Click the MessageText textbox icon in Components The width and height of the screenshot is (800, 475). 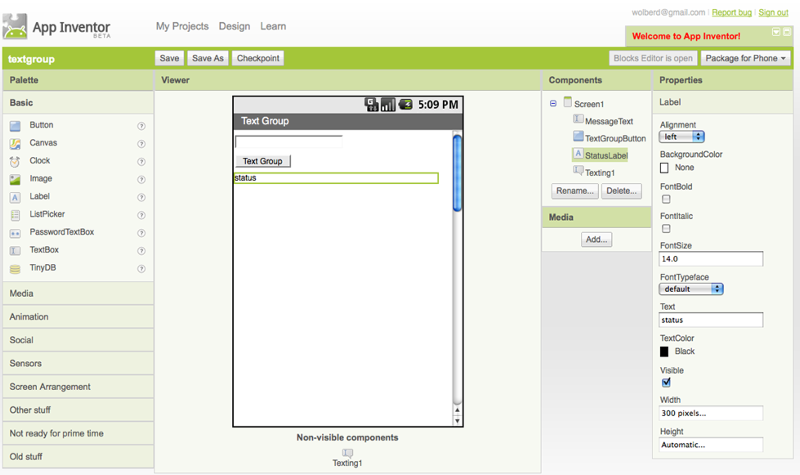(578, 119)
